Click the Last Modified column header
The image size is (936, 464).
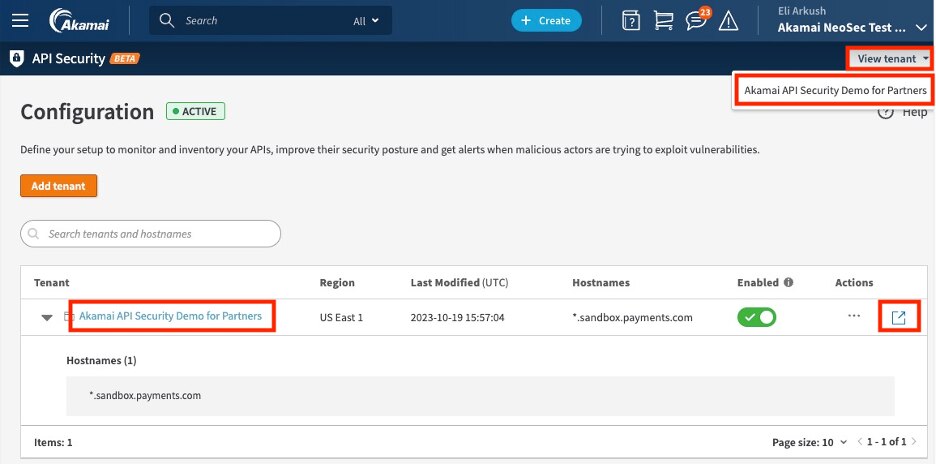(460, 282)
